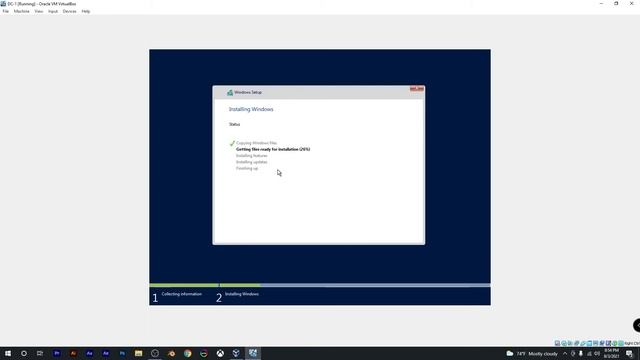This screenshot has height=360, width=640.
Task: Launch Blender from the taskbar
Action: pyautogui.click(x=171, y=353)
